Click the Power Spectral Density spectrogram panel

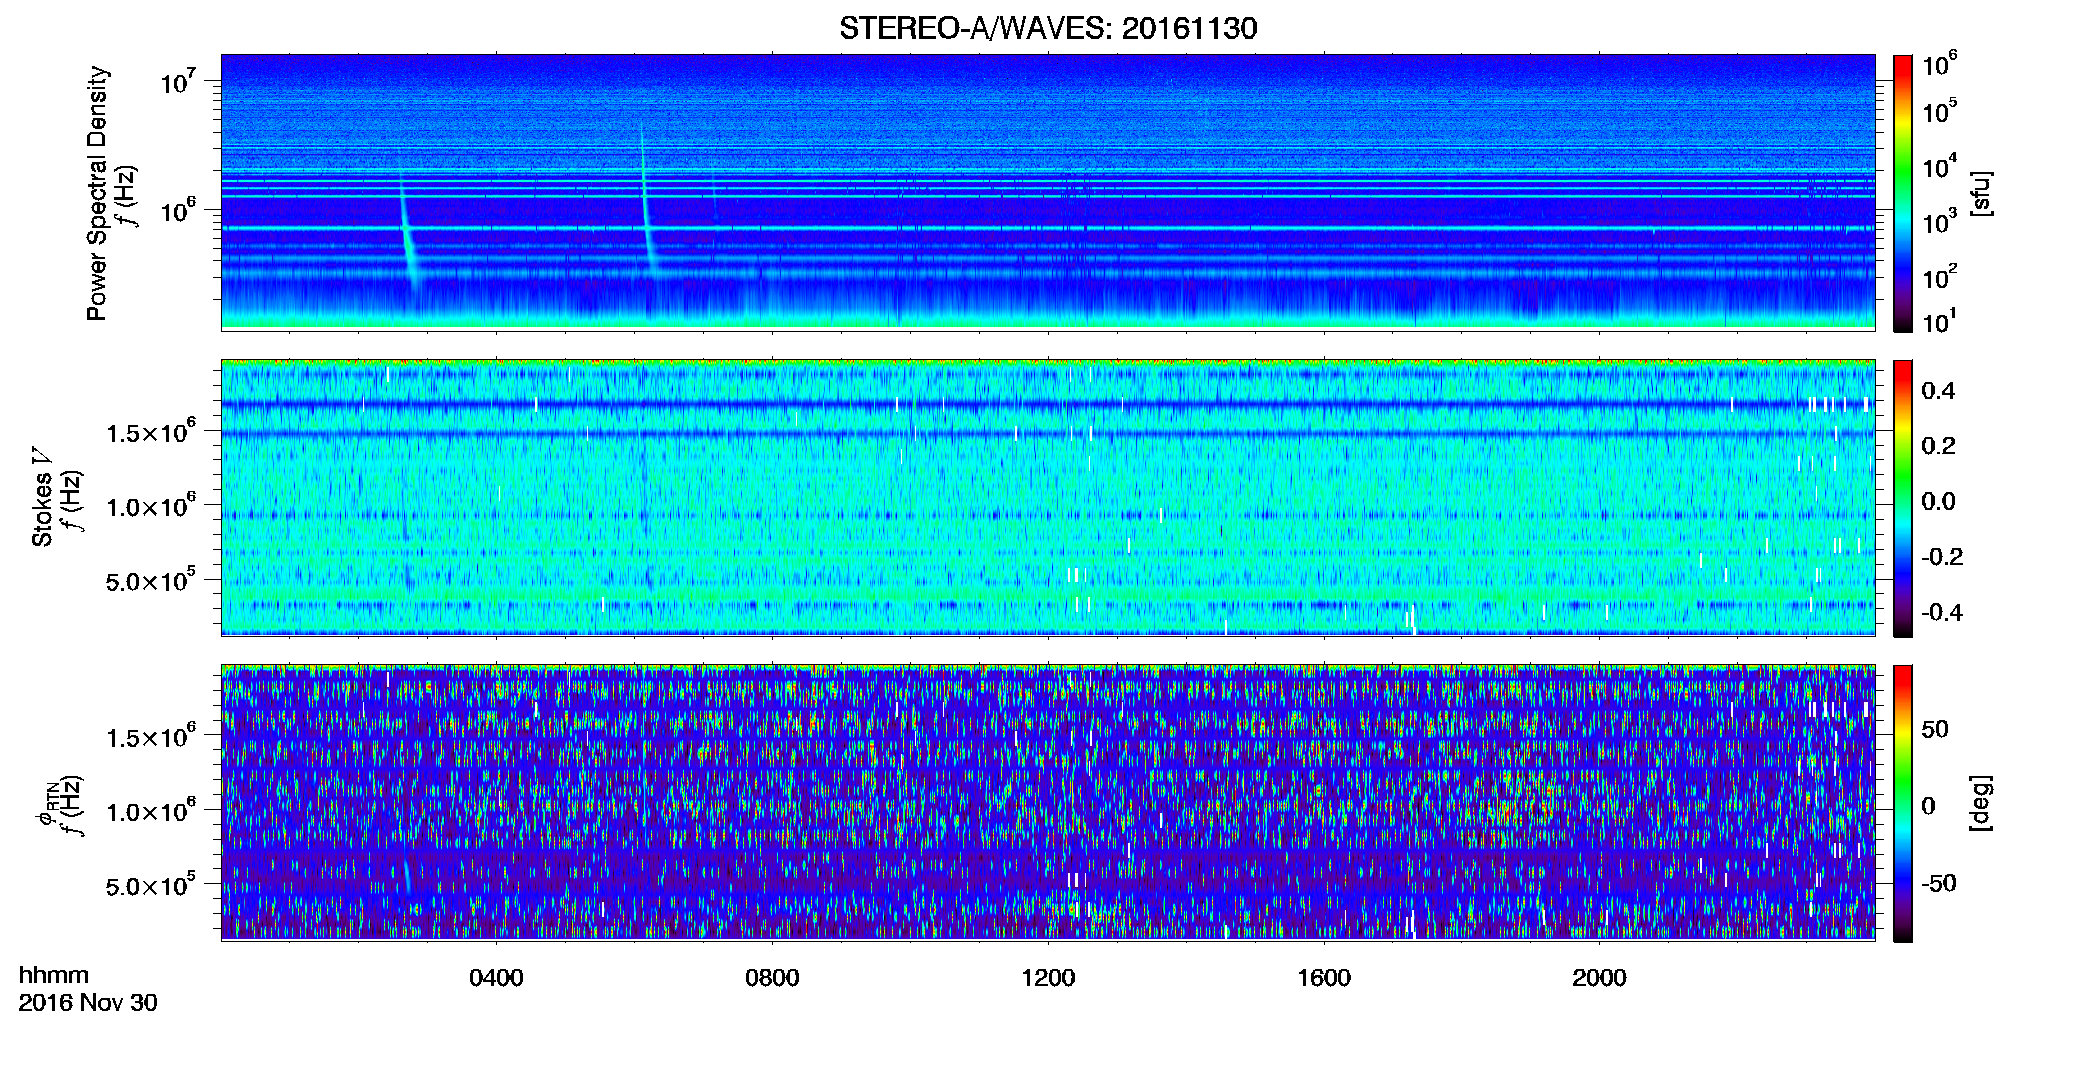click(x=1048, y=192)
